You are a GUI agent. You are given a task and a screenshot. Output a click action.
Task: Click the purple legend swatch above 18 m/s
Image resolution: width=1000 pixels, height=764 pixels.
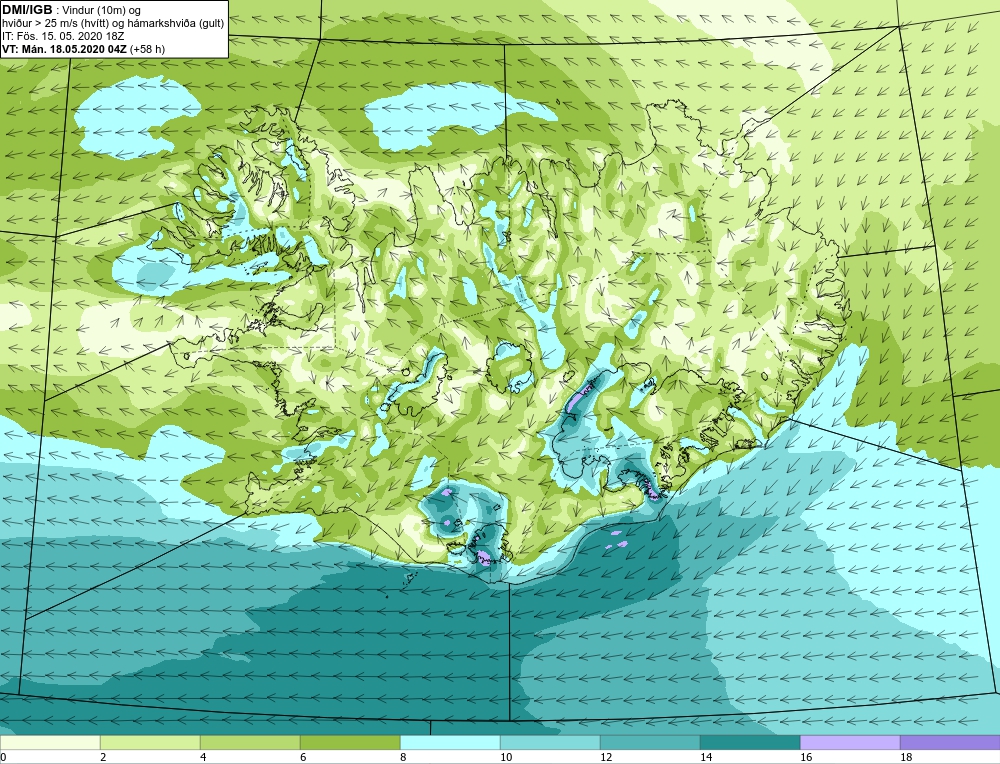(x=950, y=742)
